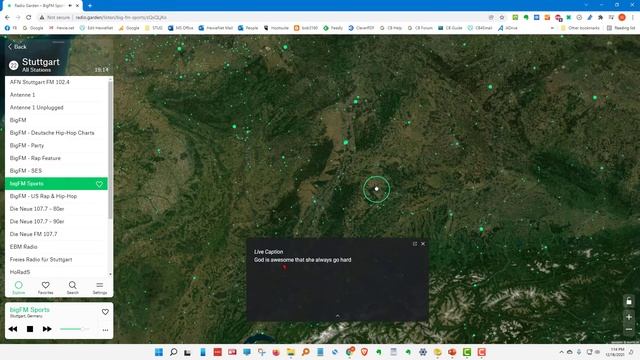Viewport: 640px width, 360px height.
Task: Open File Explorer from the taskbar
Action: 291,352
